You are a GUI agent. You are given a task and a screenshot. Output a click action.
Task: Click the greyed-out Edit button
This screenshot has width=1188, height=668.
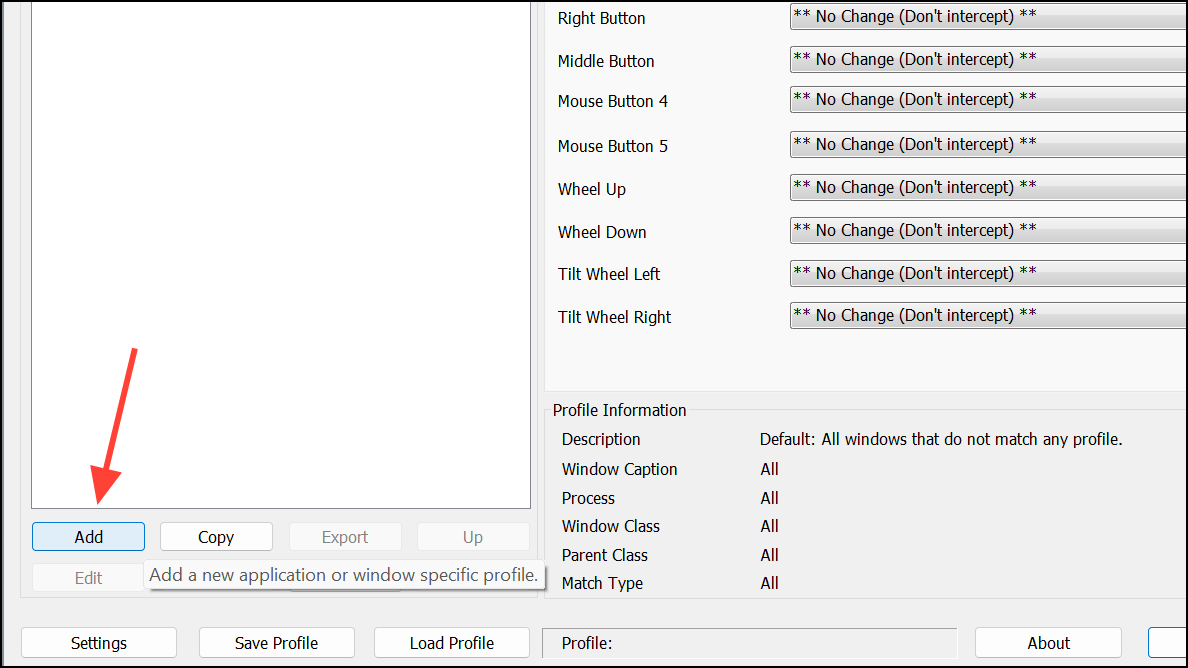[88, 578]
